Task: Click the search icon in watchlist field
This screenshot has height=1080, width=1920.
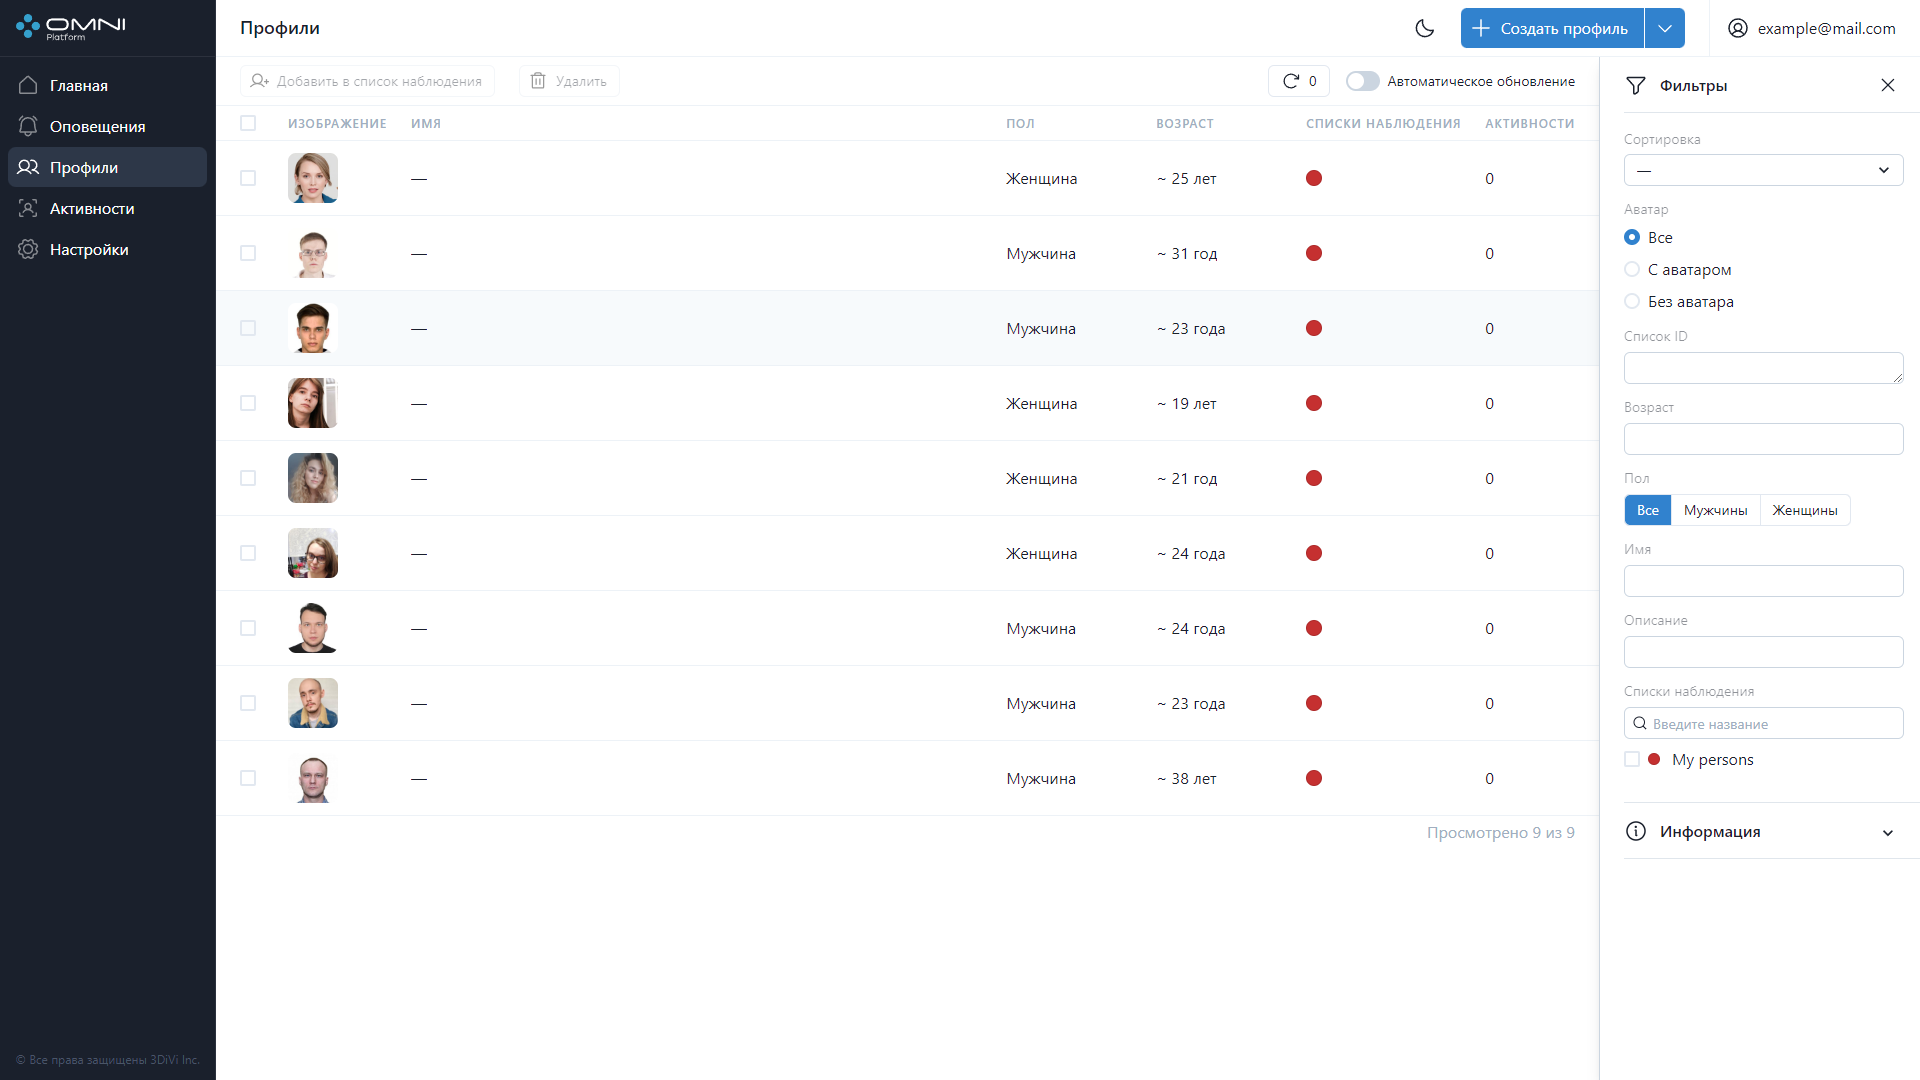Action: (x=1640, y=723)
